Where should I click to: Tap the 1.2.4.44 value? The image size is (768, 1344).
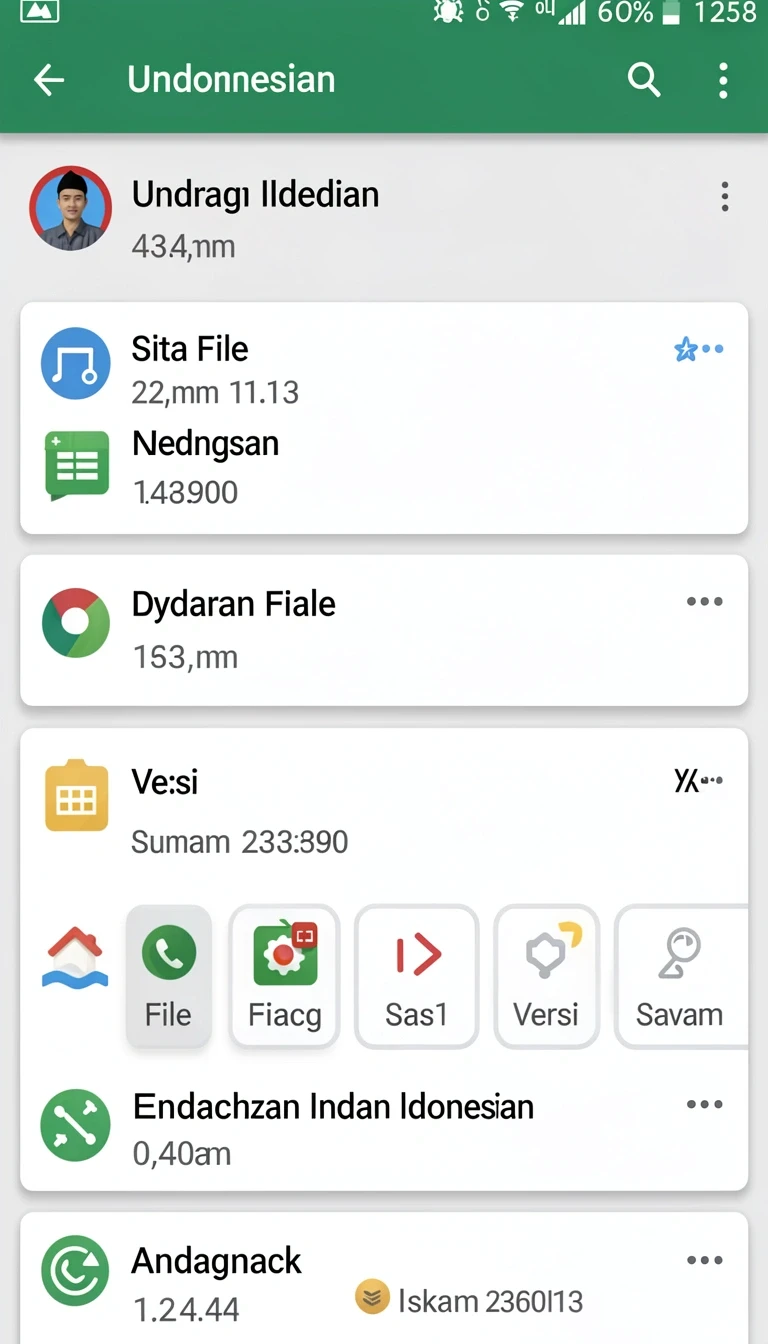tap(186, 1309)
